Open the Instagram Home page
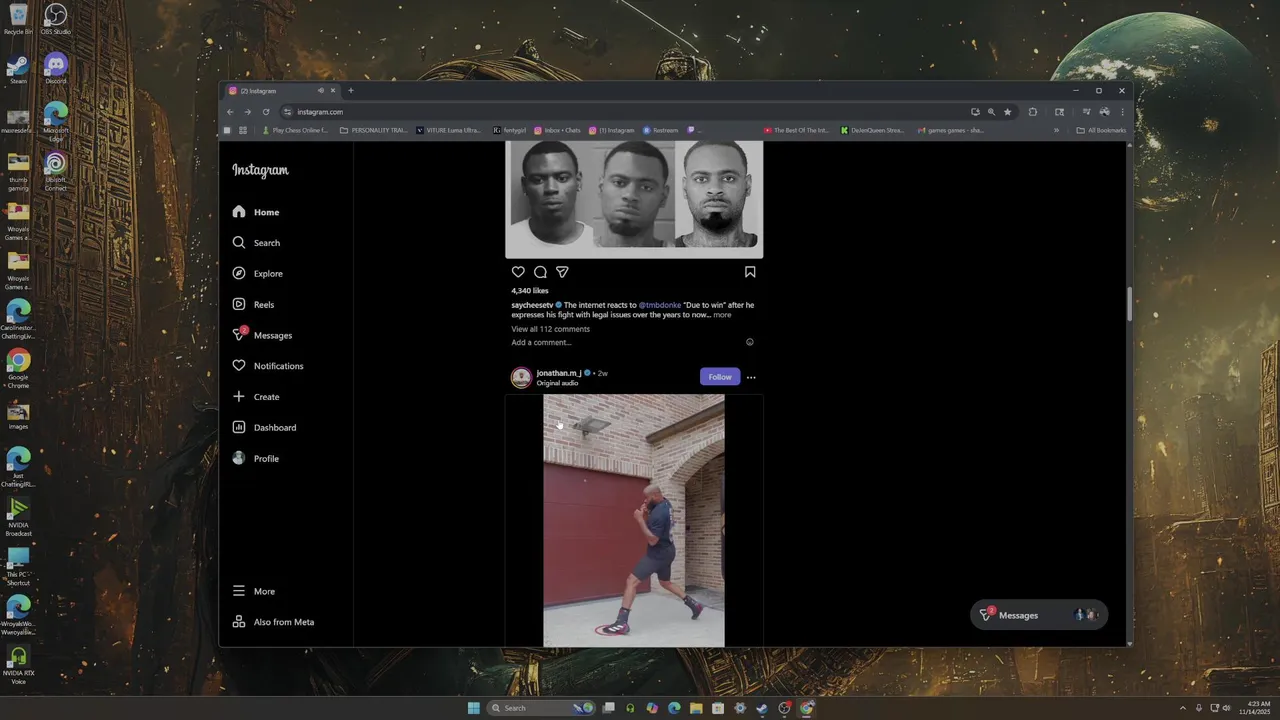Image resolution: width=1280 pixels, height=720 pixels. 256,212
